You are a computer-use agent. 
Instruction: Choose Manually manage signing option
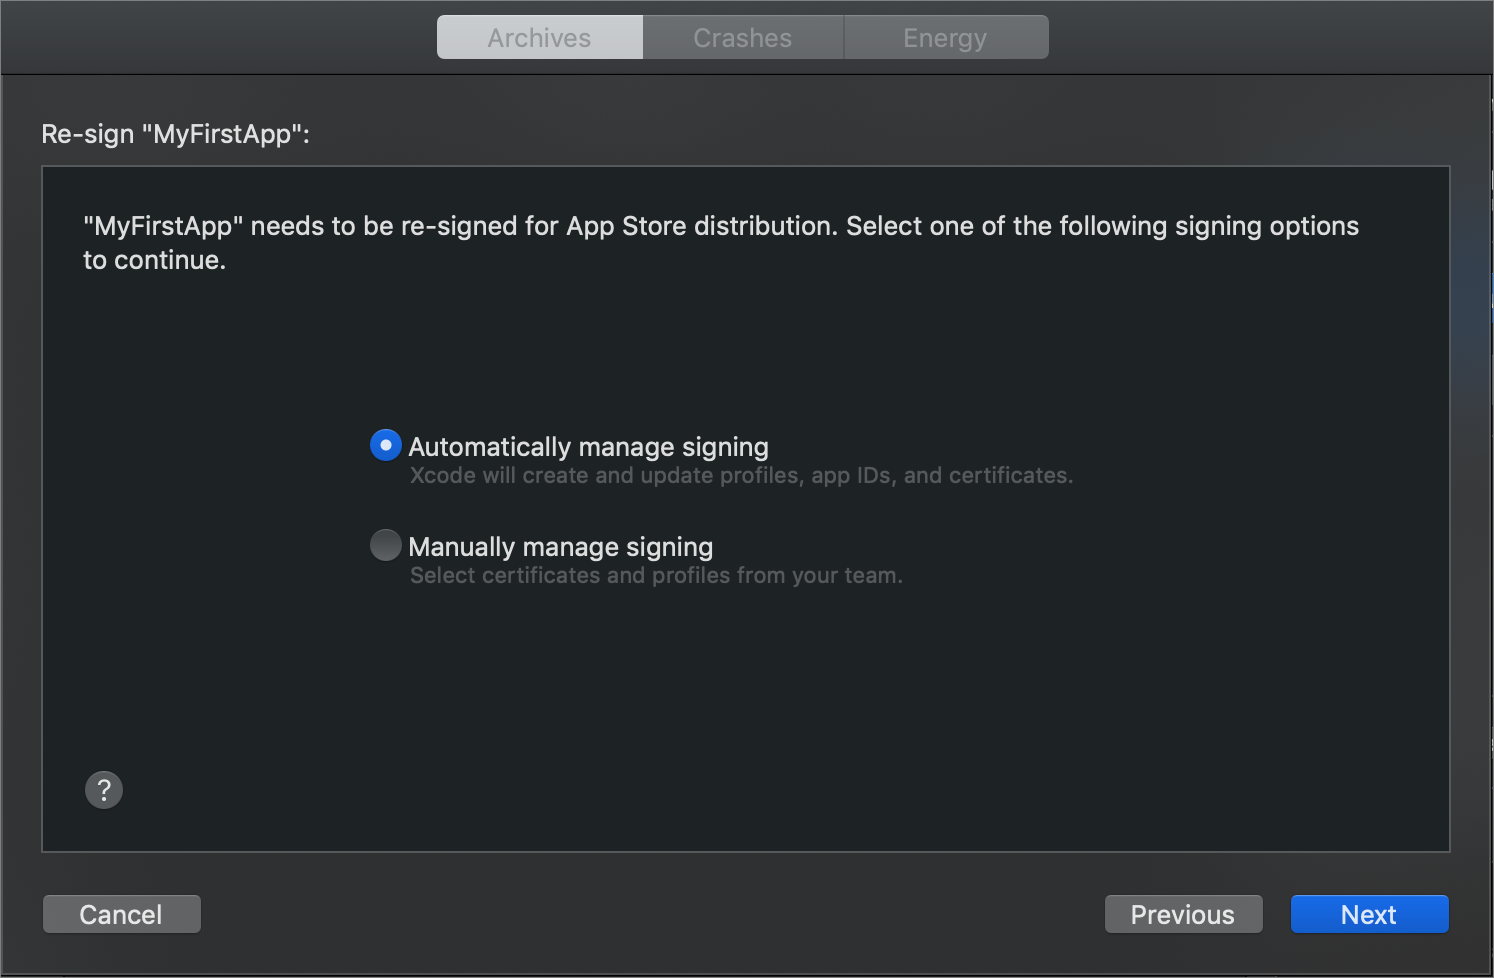[386, 545]
